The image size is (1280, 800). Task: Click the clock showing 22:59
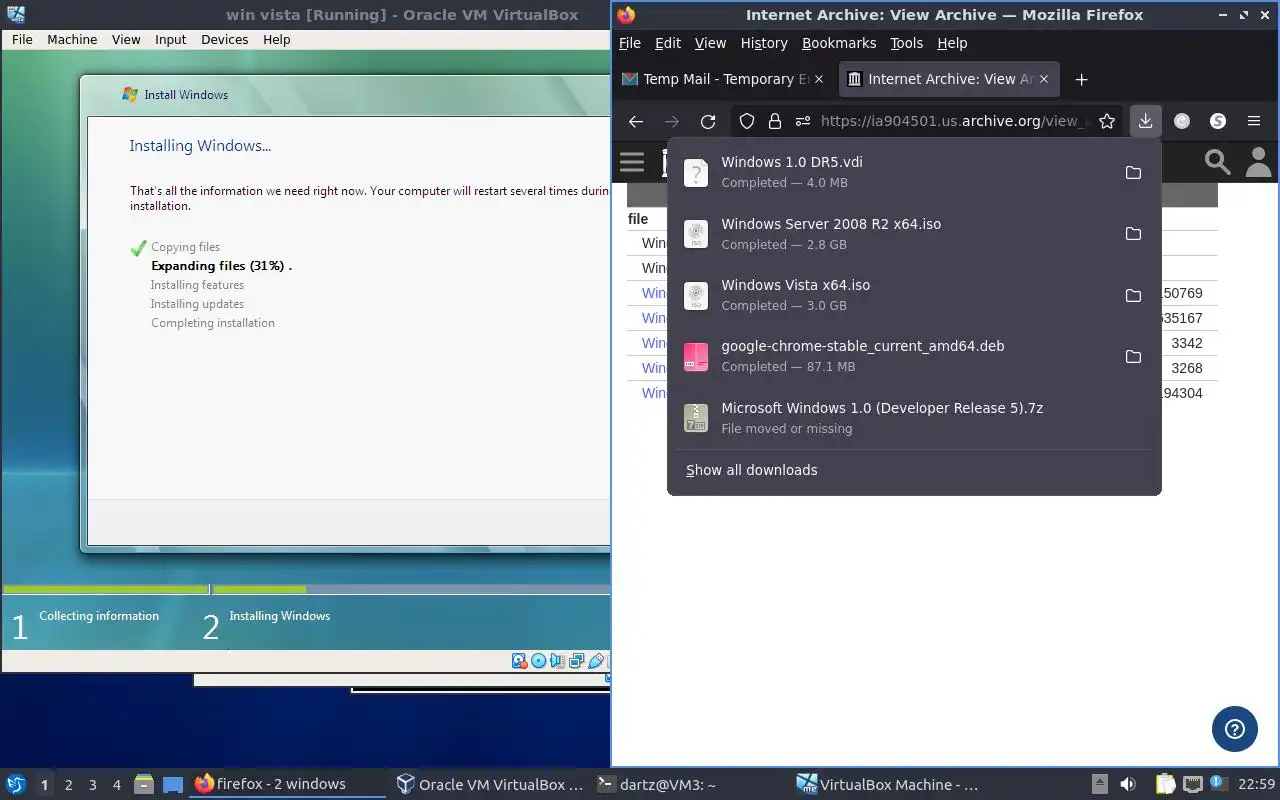[x=1256, y=784]
